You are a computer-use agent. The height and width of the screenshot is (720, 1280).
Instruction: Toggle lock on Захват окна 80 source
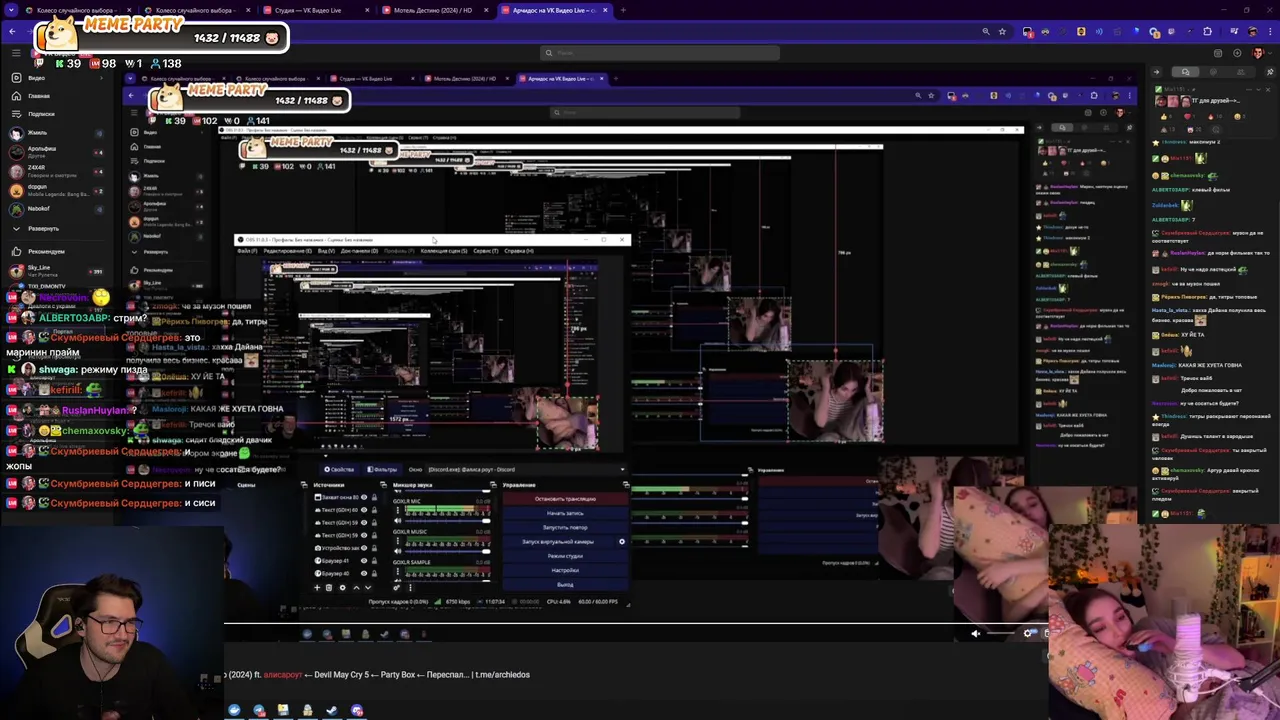(374, 497)
